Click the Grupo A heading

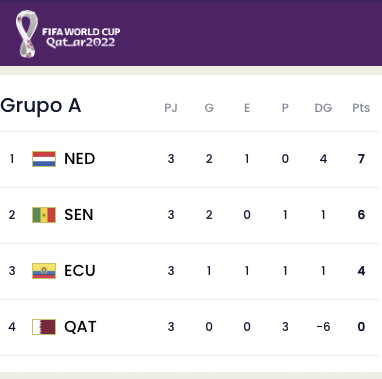tap(41, 106)
